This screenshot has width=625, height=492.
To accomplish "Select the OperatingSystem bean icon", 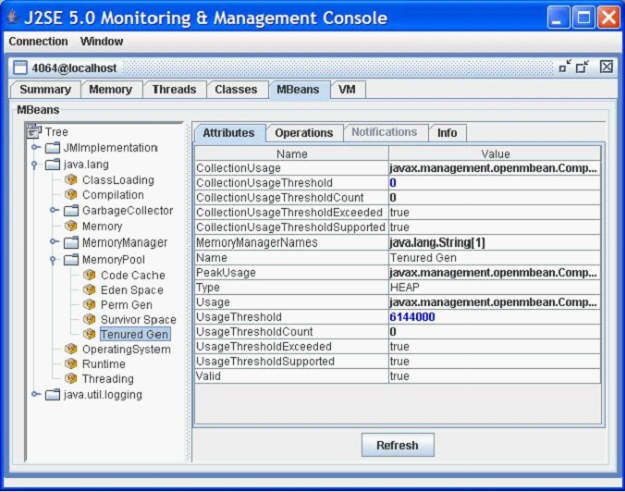I will tap(71, 349).
